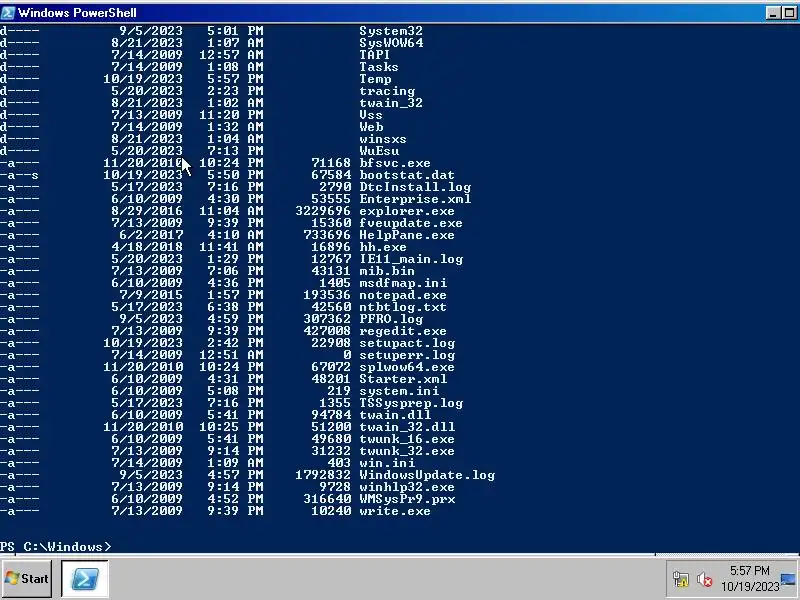Minimize the Windows PowerShell window
The height and width of the screenshot is (600, 800).
773,13
